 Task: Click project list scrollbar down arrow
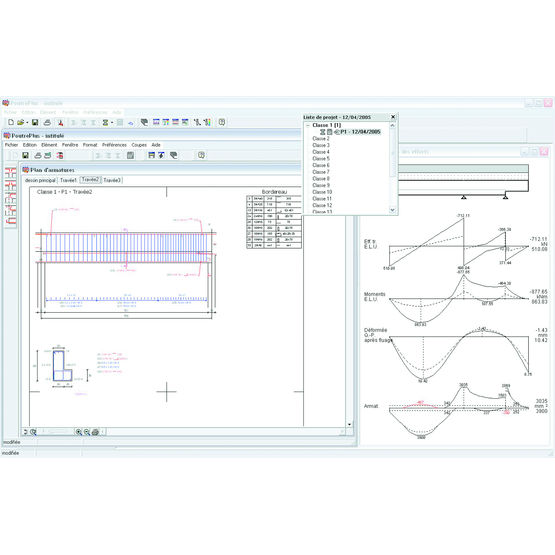(x=392, y=210)
